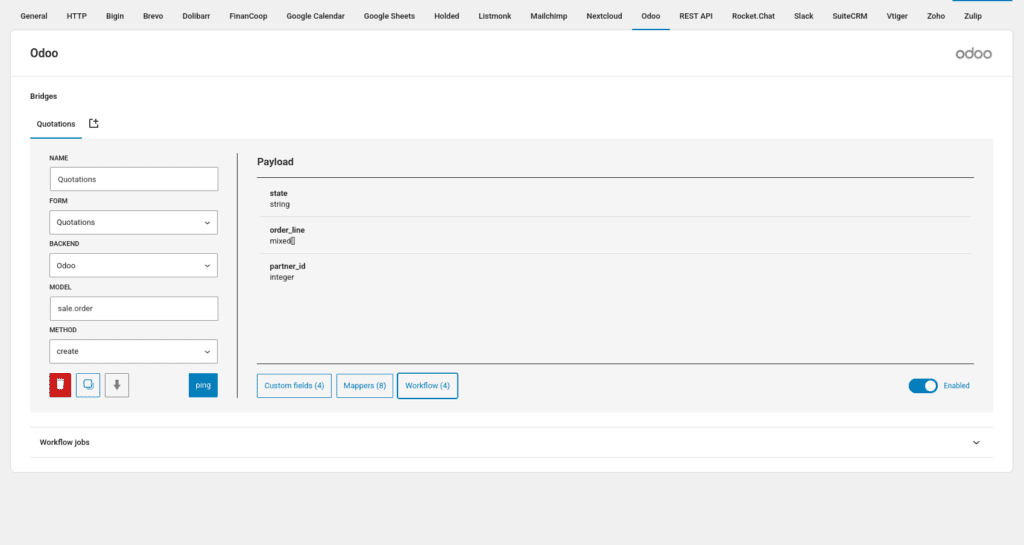Screen dimensions: 1024x545
Task: Open Workflow (4)
Action: coord(427,386)
